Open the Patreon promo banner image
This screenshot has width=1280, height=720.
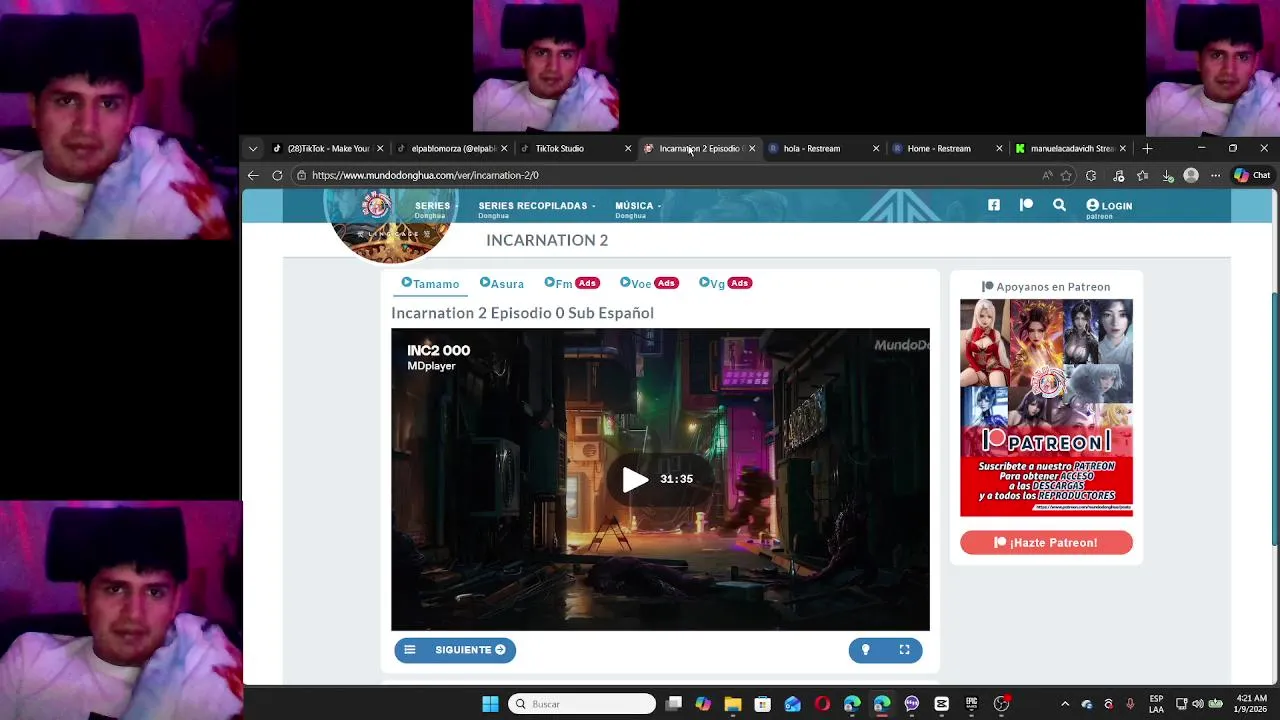pos(1046,408)
